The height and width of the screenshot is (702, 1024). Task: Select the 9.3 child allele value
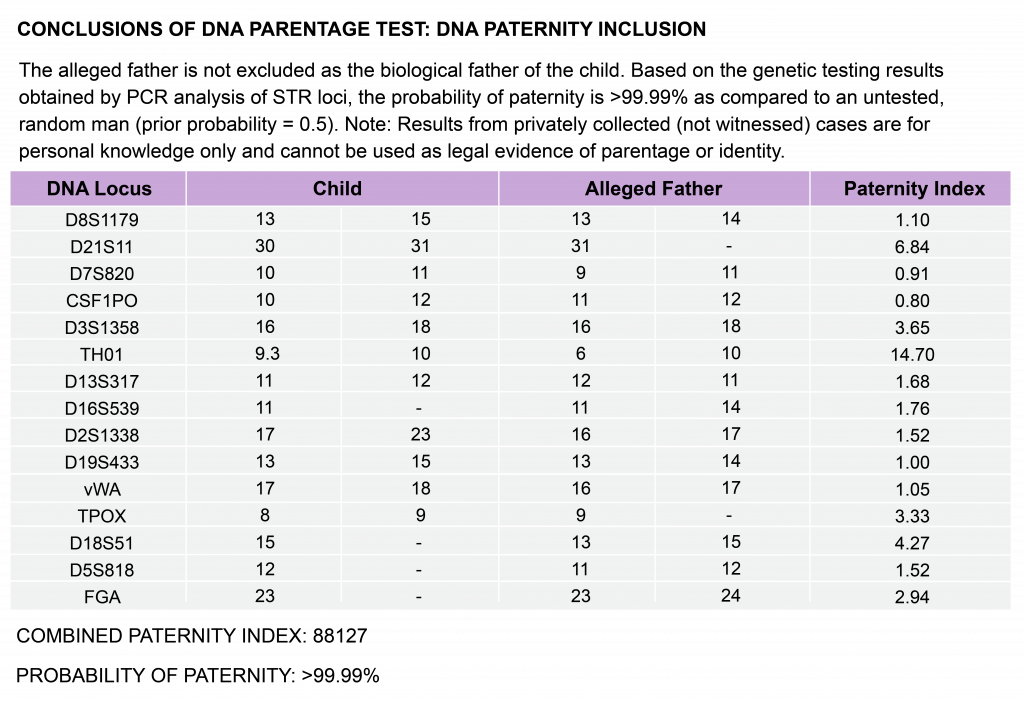click(x=267, y=354)
